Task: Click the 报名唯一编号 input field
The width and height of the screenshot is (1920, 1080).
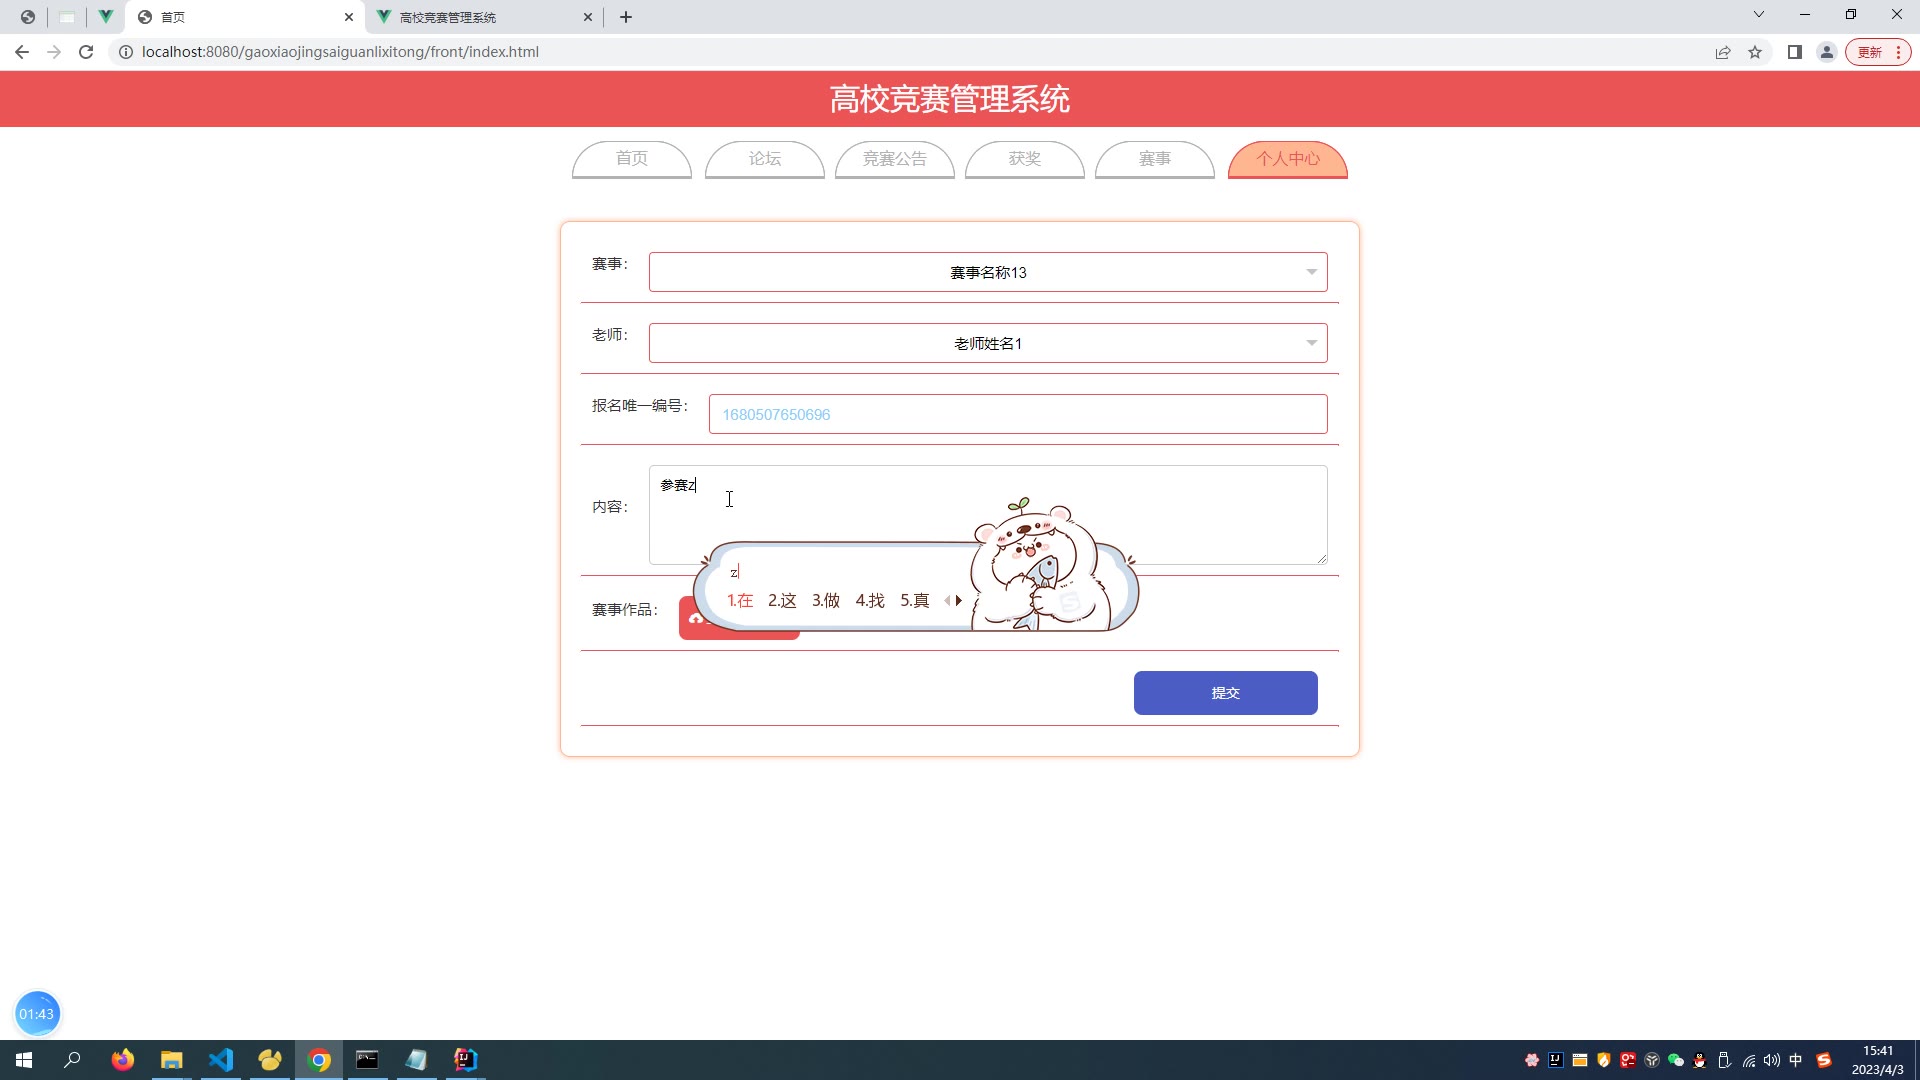Action: click(1017, 414)
